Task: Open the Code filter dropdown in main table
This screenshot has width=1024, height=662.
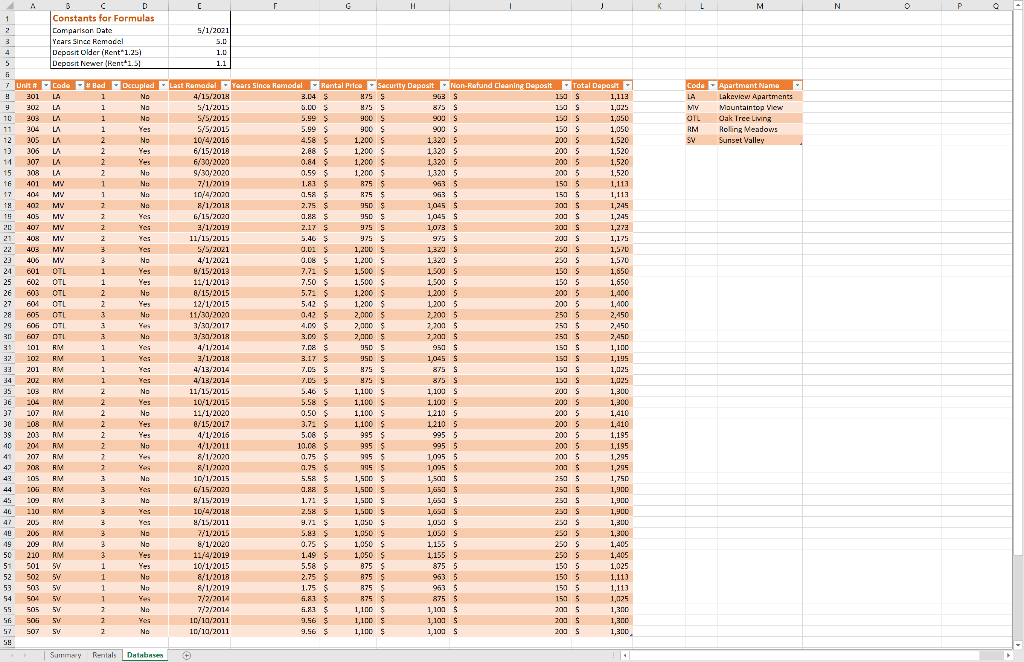Action: coord(80,86)
